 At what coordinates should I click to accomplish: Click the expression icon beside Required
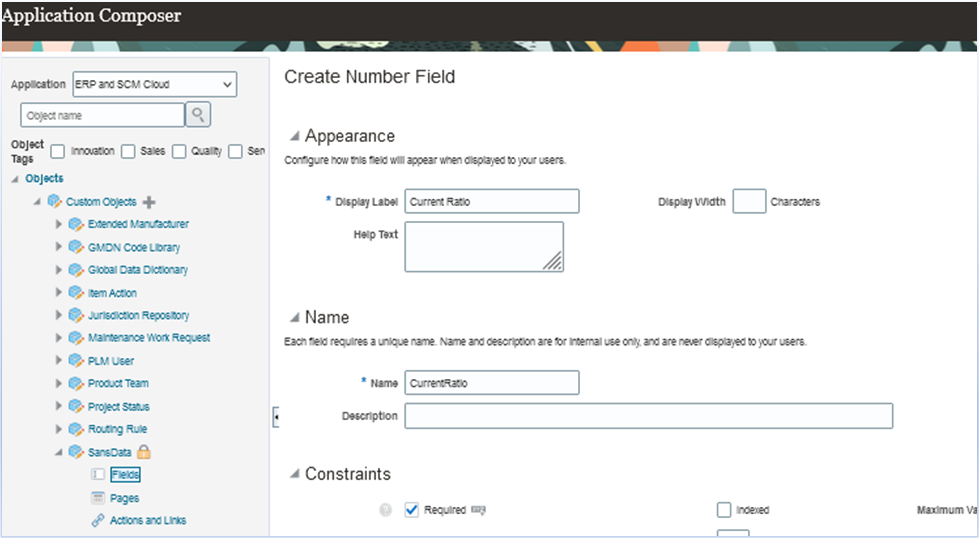click(478, 510)
